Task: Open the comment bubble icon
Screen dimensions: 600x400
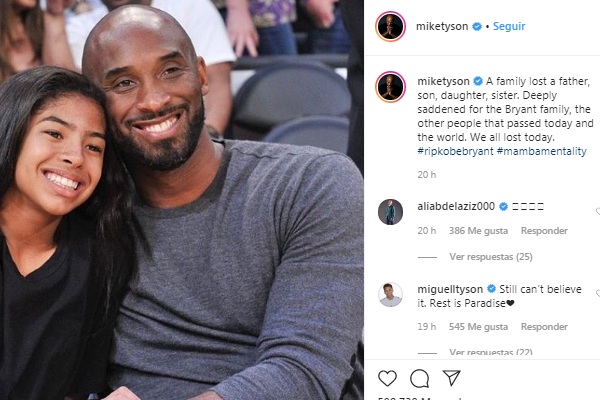Action: tap(419, 379)
